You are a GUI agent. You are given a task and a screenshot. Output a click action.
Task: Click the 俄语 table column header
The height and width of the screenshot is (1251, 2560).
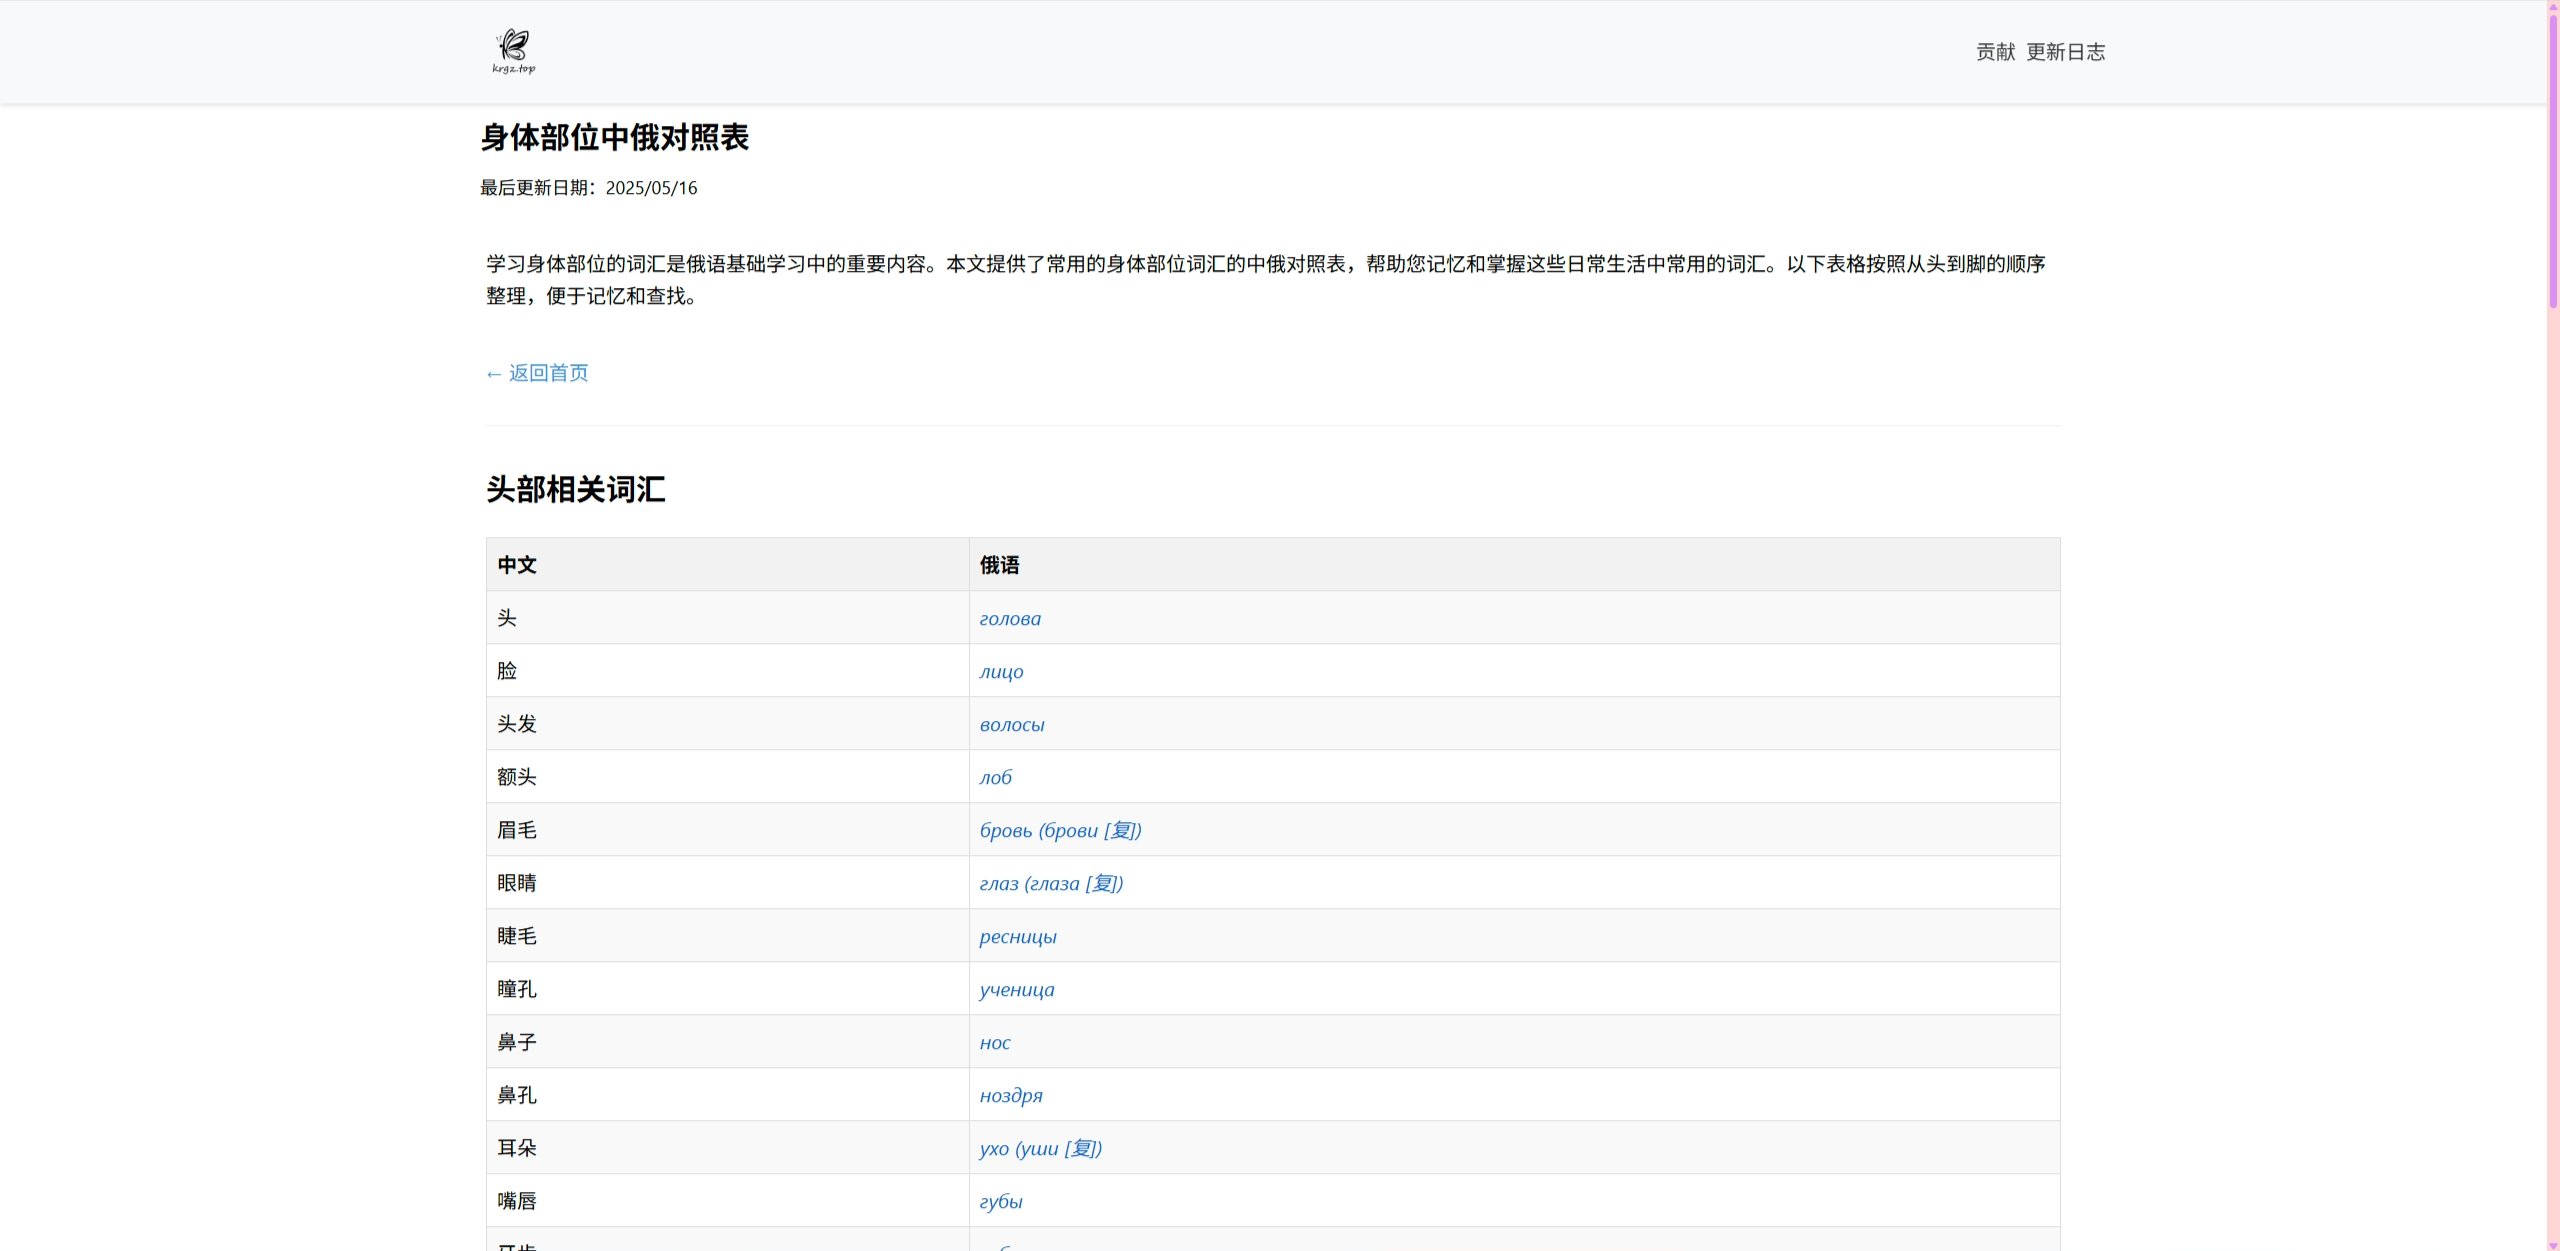pos(999,565)
